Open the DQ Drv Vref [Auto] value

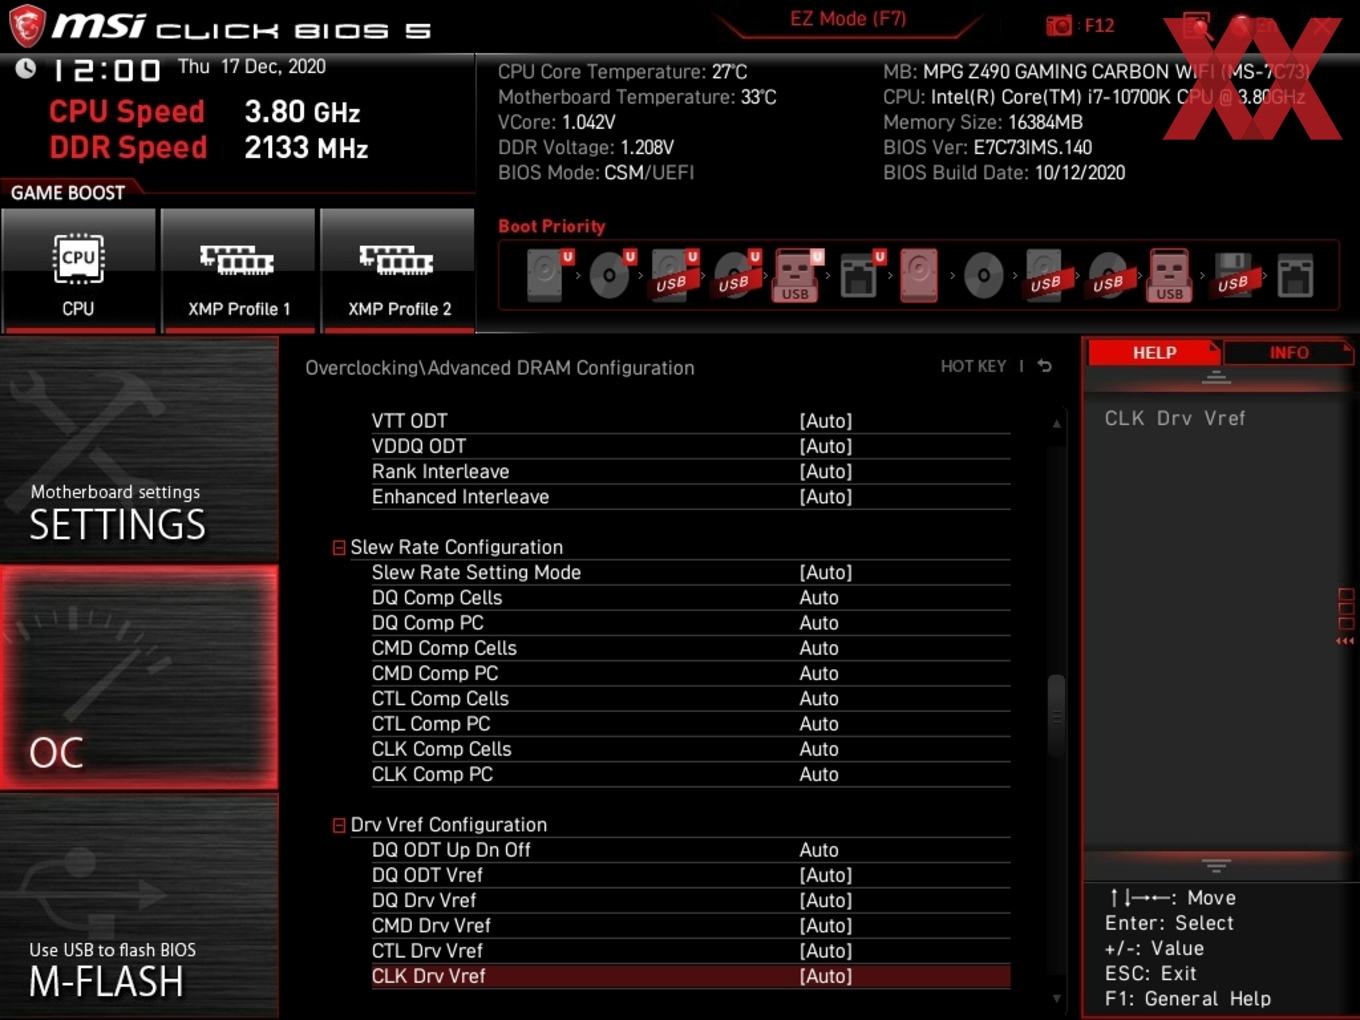click(x=826, y=900)
